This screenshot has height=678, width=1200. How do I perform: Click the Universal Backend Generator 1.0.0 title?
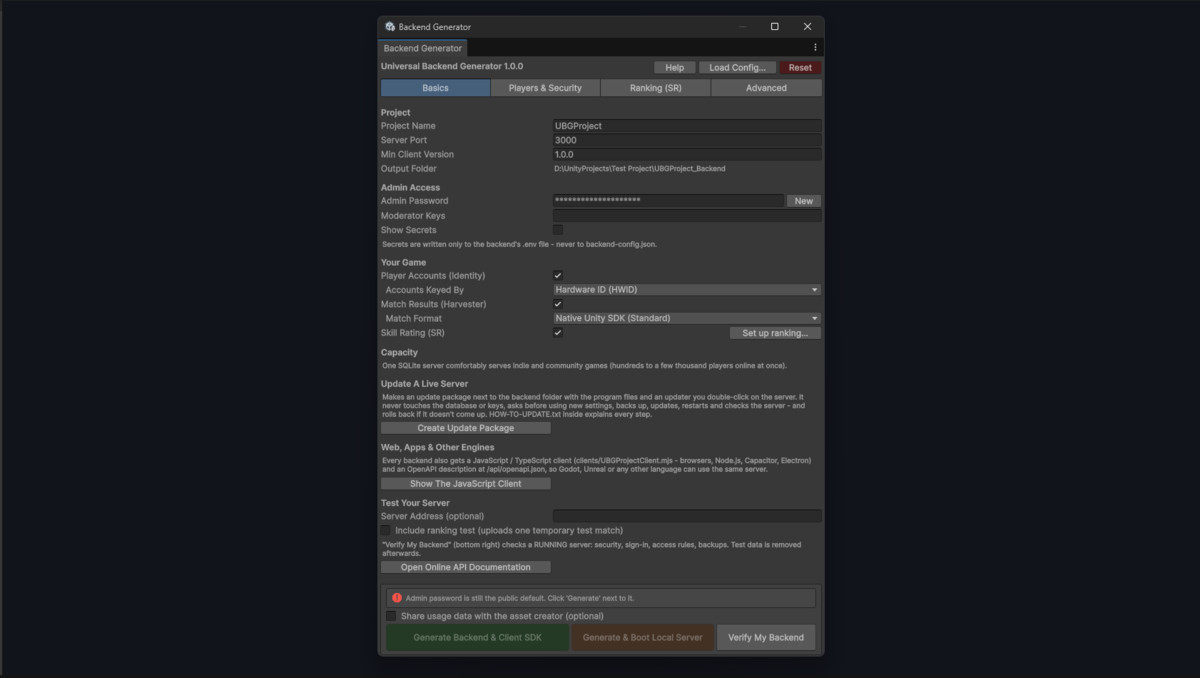click(452, 67)
